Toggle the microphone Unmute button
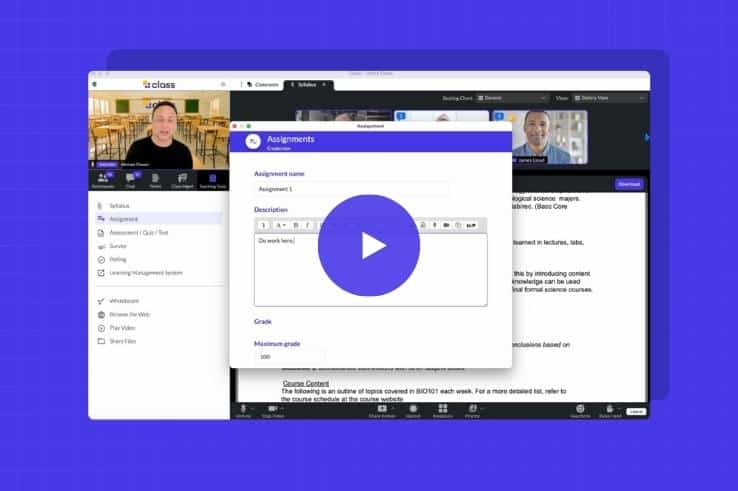The image size is (738, 491). [x=243, y=410]
